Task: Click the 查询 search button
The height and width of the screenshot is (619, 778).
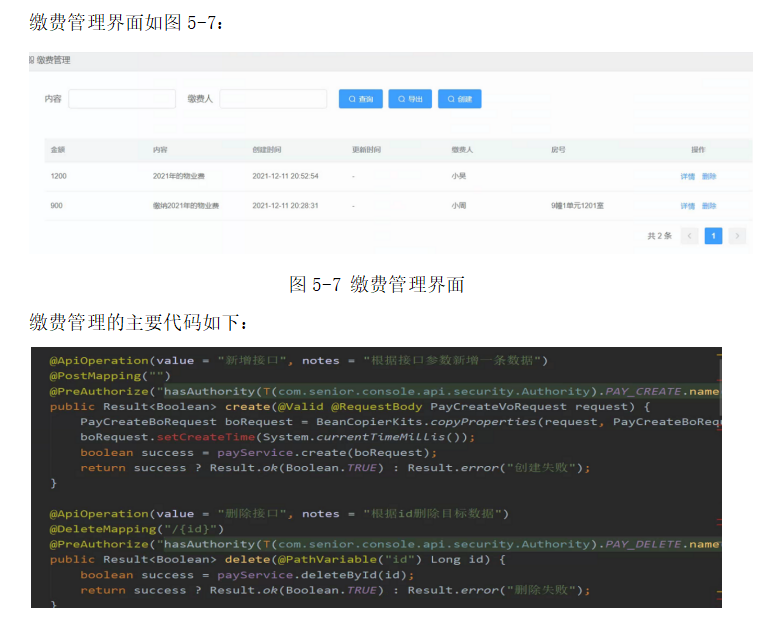Action: 360,99
